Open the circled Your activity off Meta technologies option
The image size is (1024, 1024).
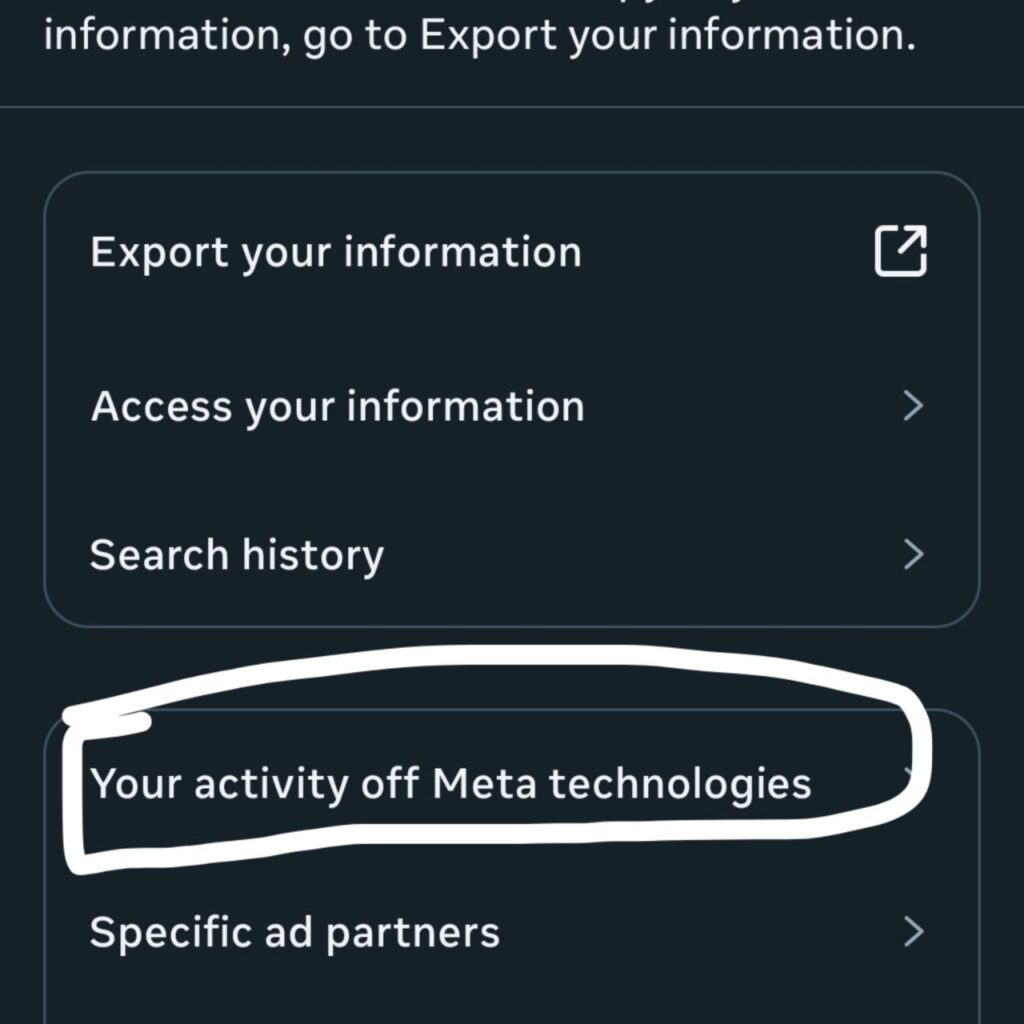[x=450, y=784]
